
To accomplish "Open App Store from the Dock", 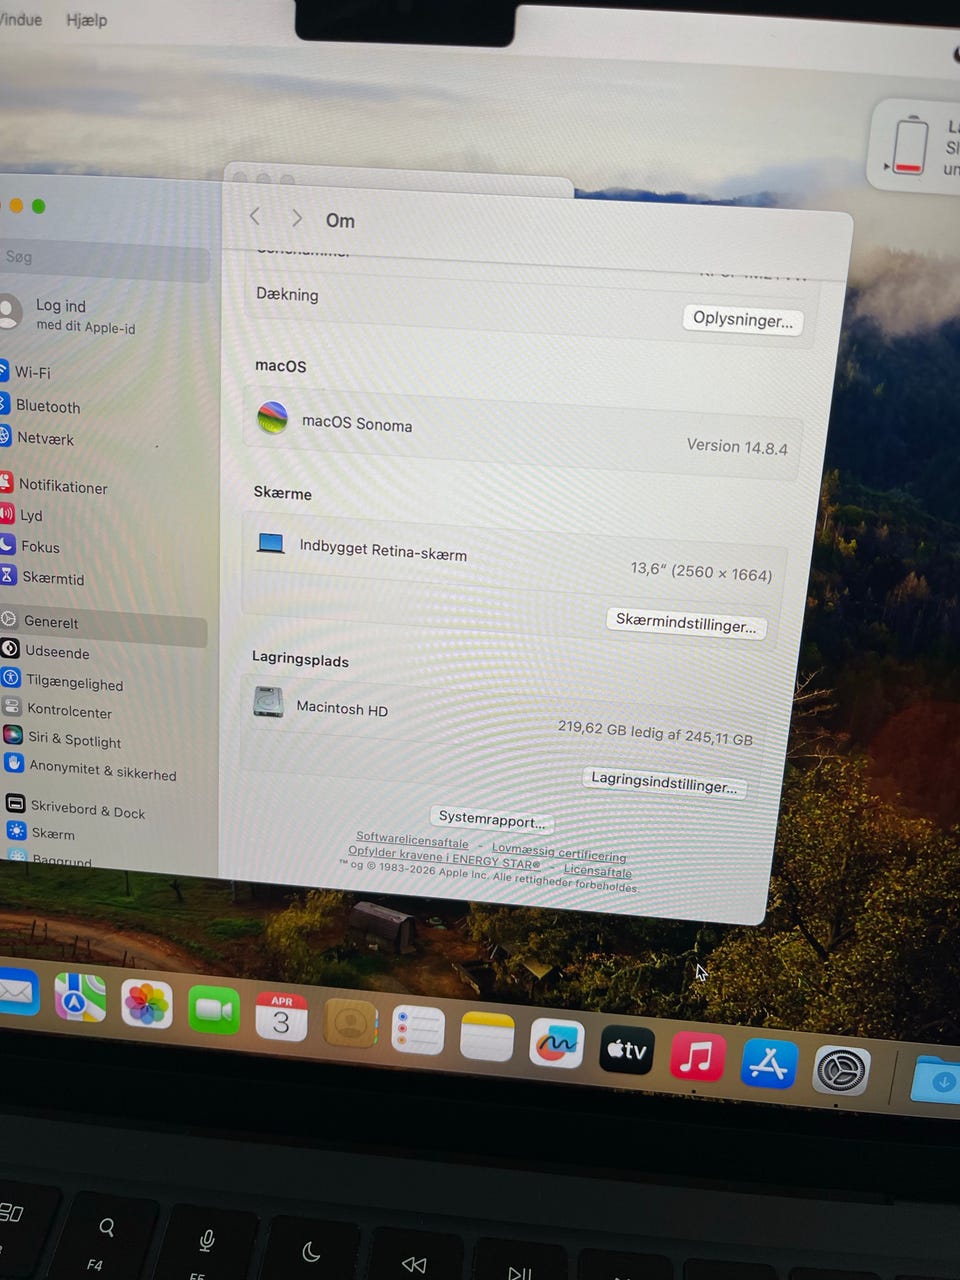I will [769, 1064].
